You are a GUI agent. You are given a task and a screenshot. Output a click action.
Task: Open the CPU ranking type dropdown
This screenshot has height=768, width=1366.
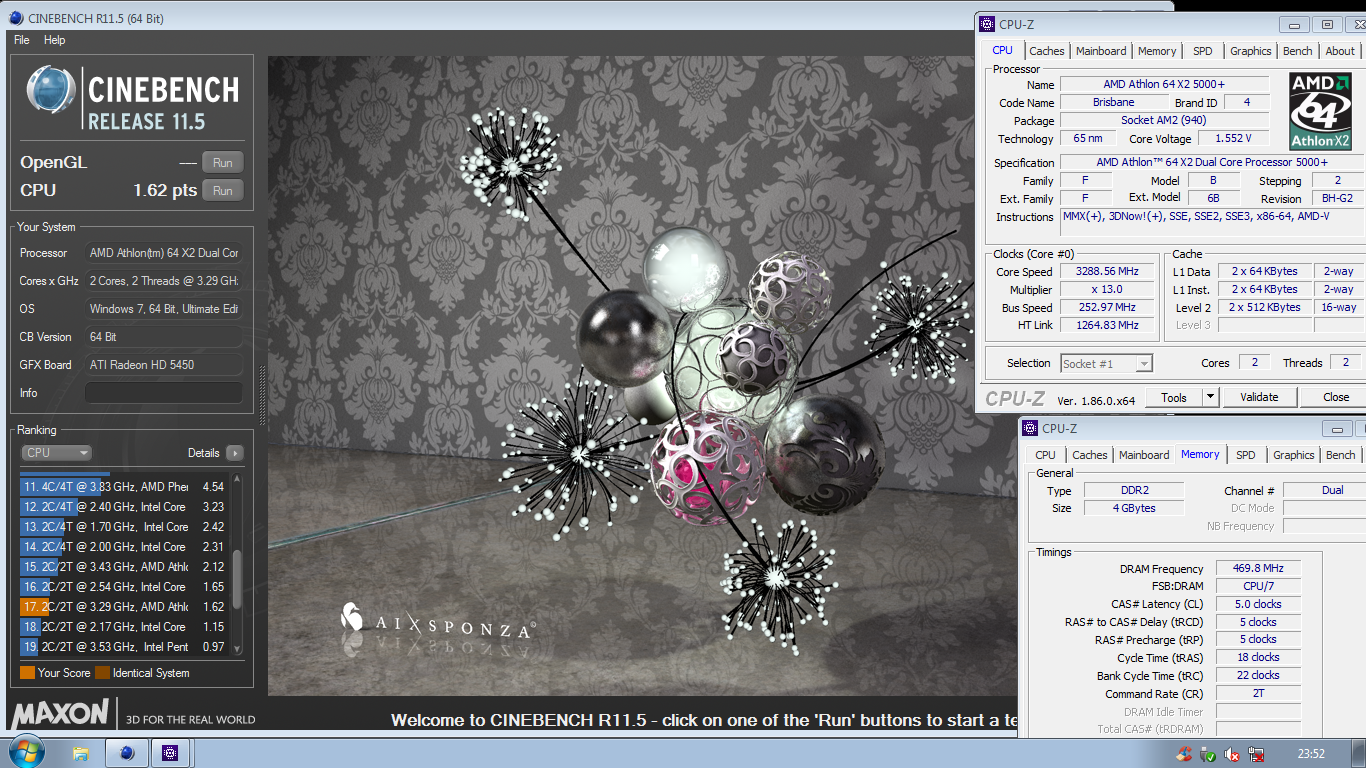56,453
